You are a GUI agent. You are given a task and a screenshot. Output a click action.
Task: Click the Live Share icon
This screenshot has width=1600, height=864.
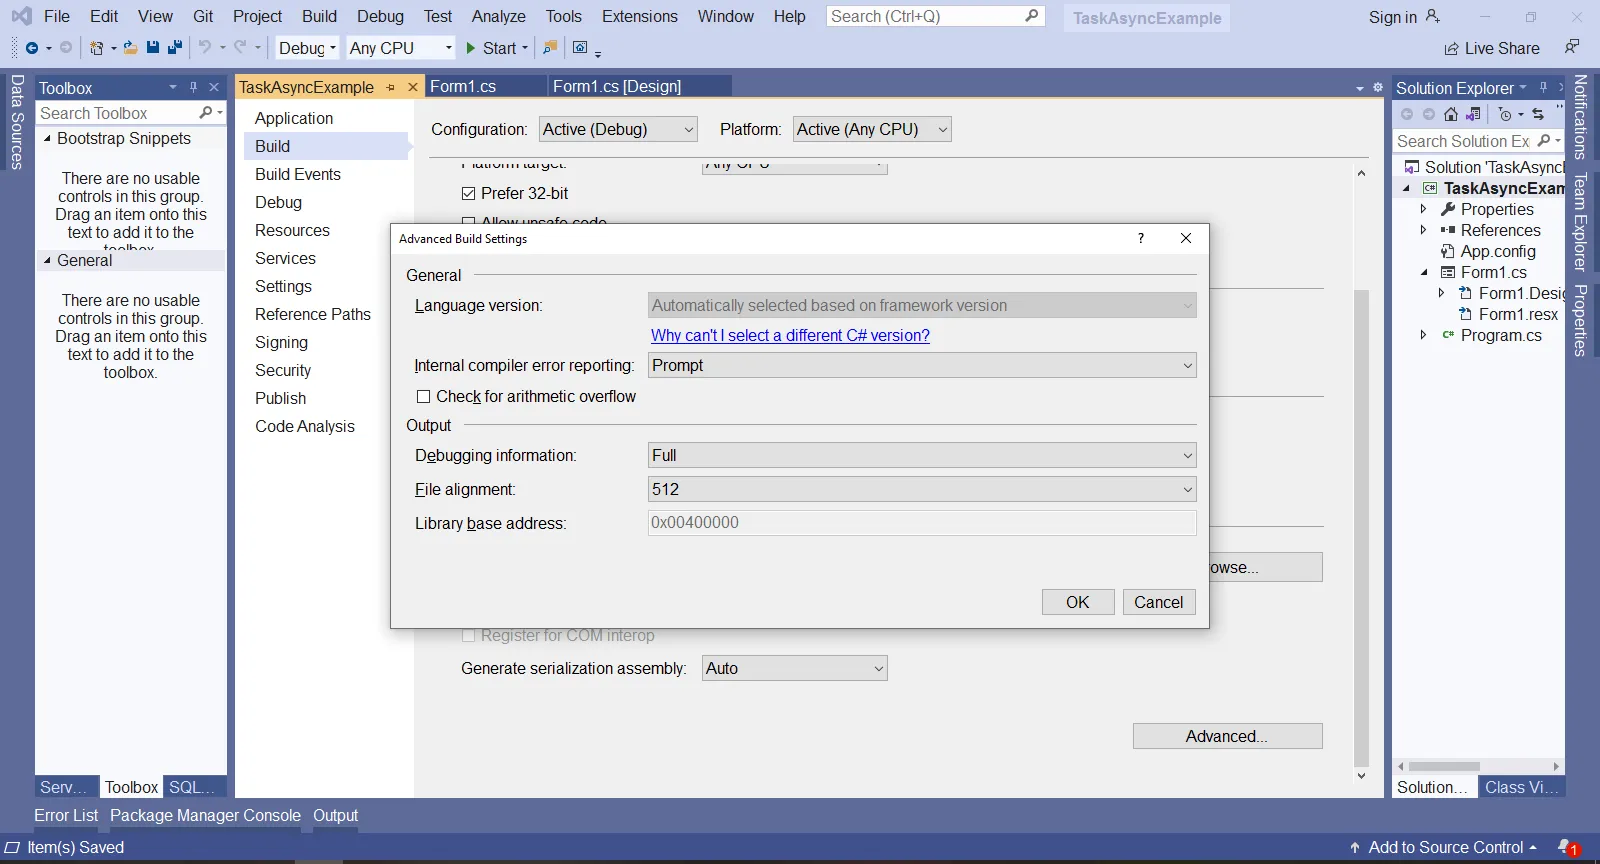(1452, 49)
